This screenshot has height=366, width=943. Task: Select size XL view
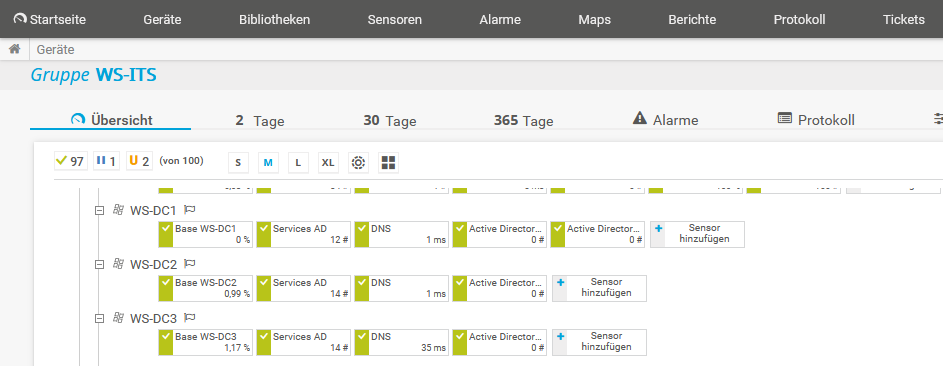[x=328, y=163]
